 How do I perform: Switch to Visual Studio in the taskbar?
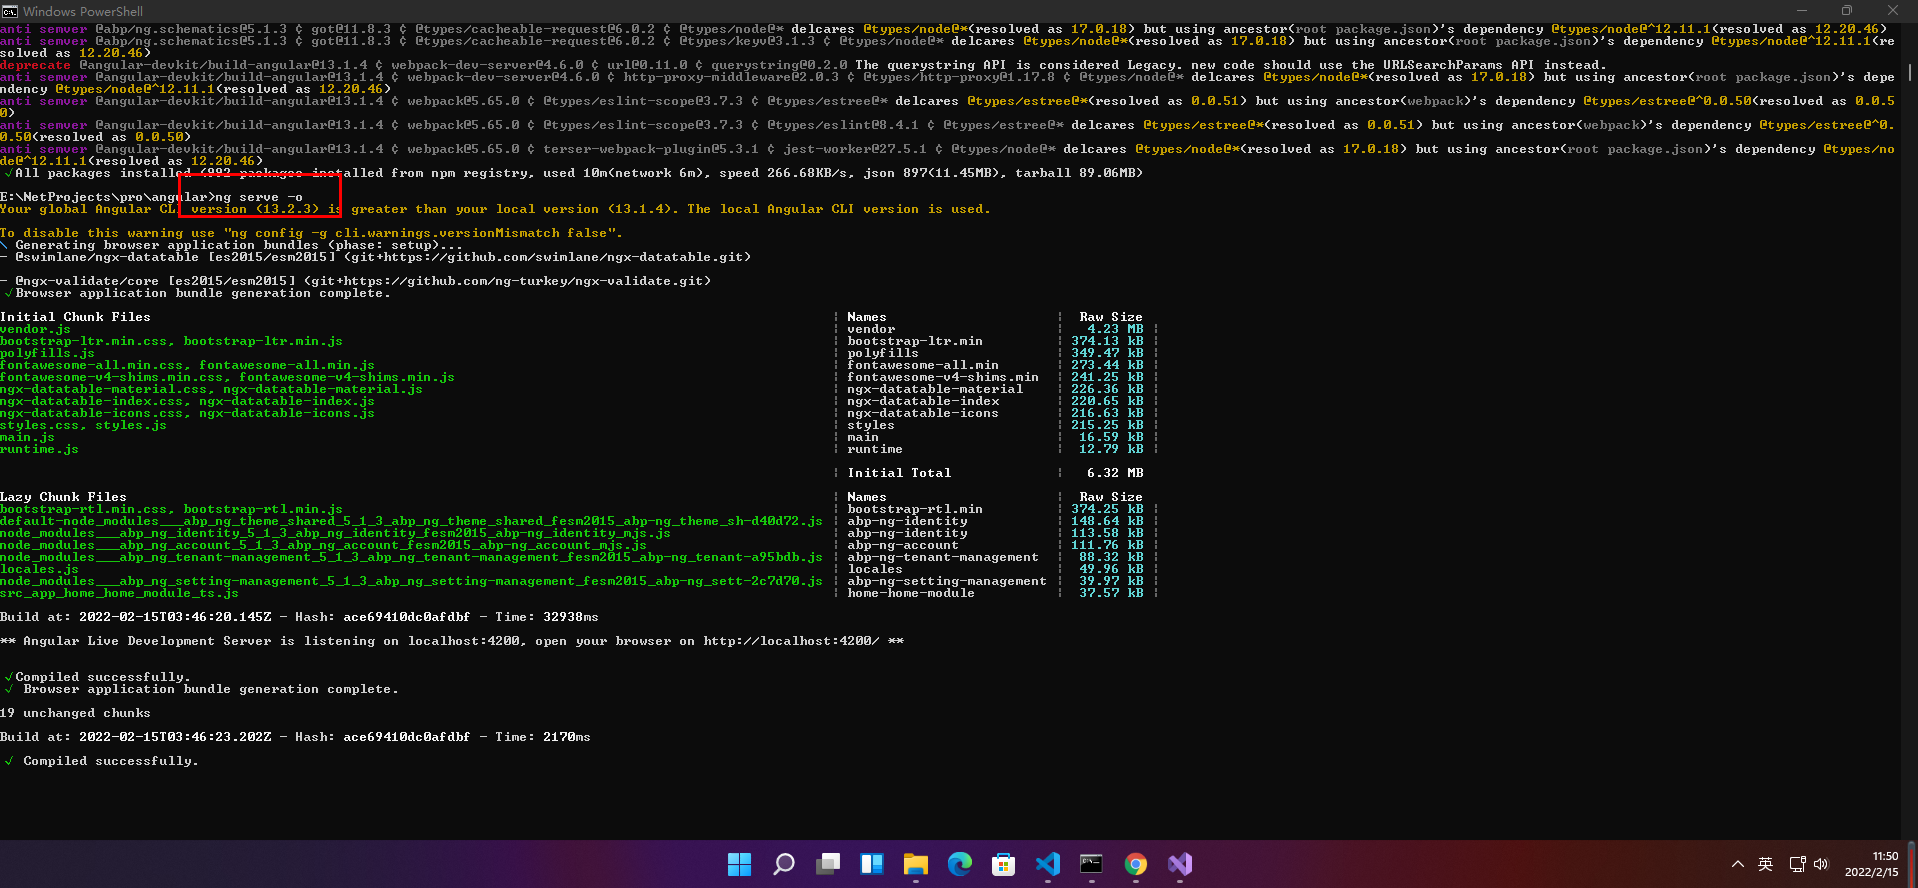click(1180, 864)
